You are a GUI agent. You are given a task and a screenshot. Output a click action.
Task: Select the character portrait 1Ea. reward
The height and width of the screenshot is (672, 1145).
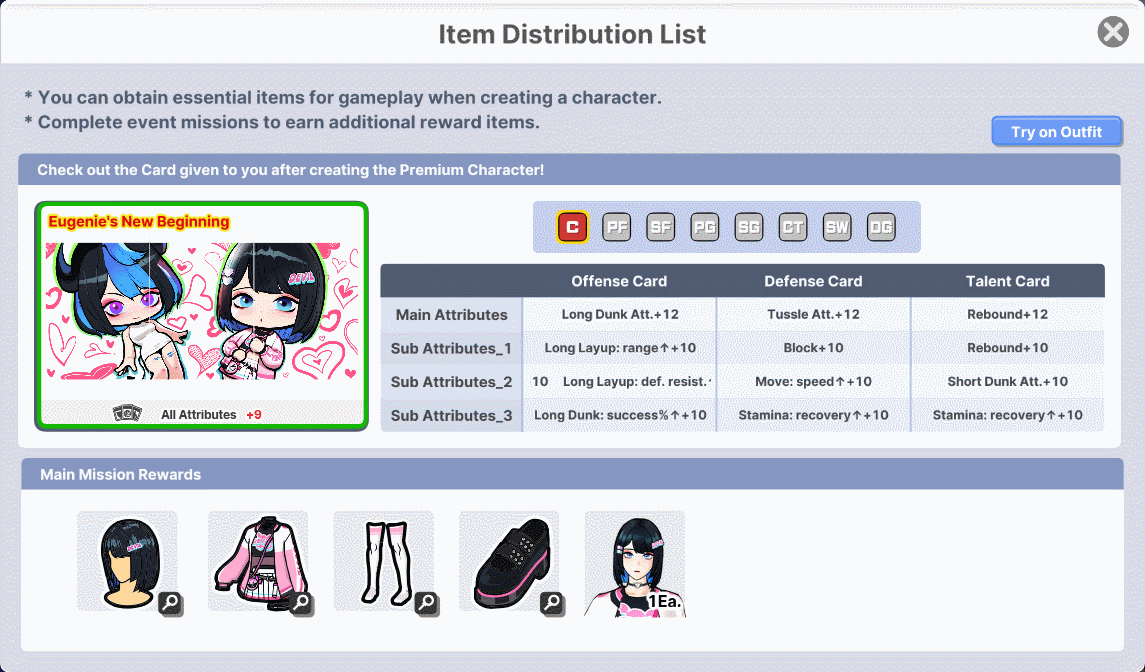pos(635,564)
